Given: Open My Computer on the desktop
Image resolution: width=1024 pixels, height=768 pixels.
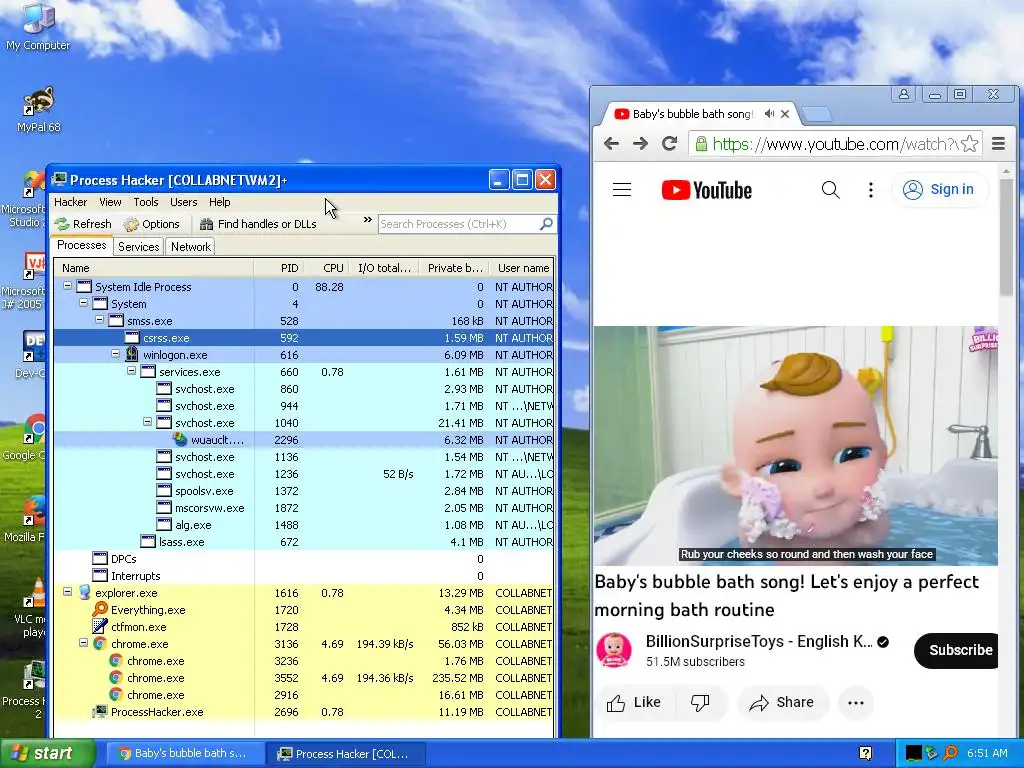Looking at the screenshot, I should coord(38,26).
